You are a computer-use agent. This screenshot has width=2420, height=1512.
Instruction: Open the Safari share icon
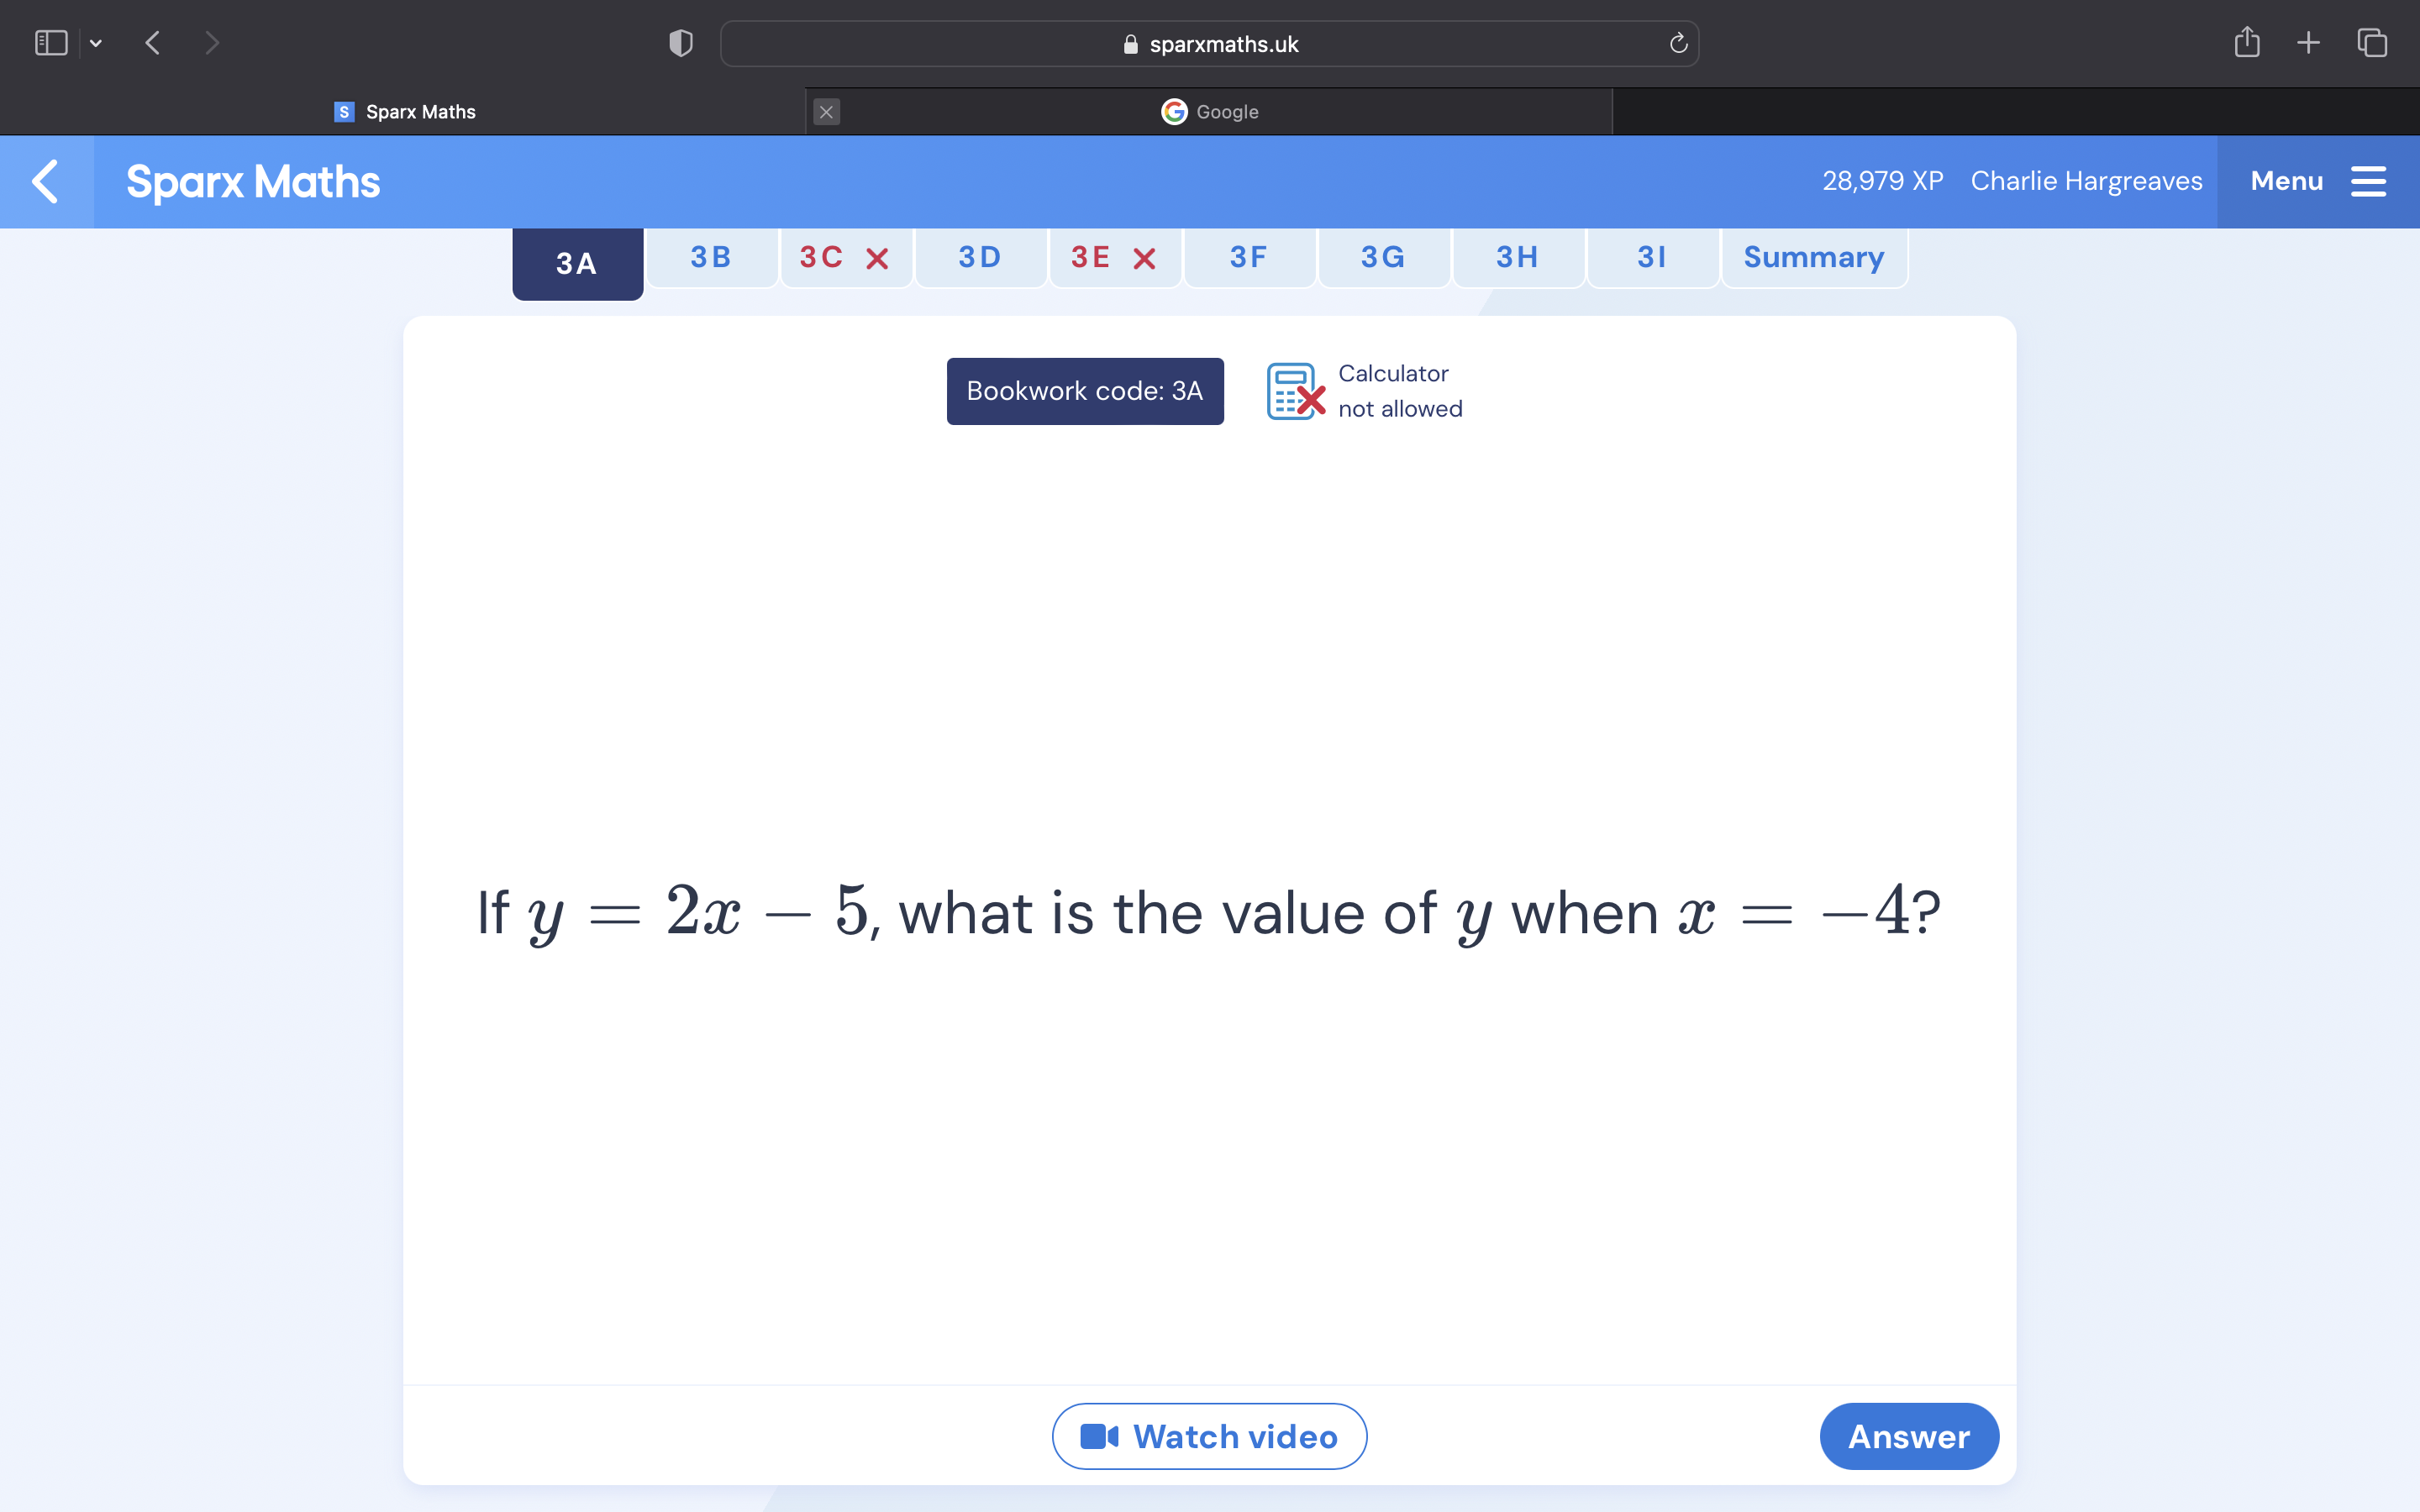(2246, 42)
